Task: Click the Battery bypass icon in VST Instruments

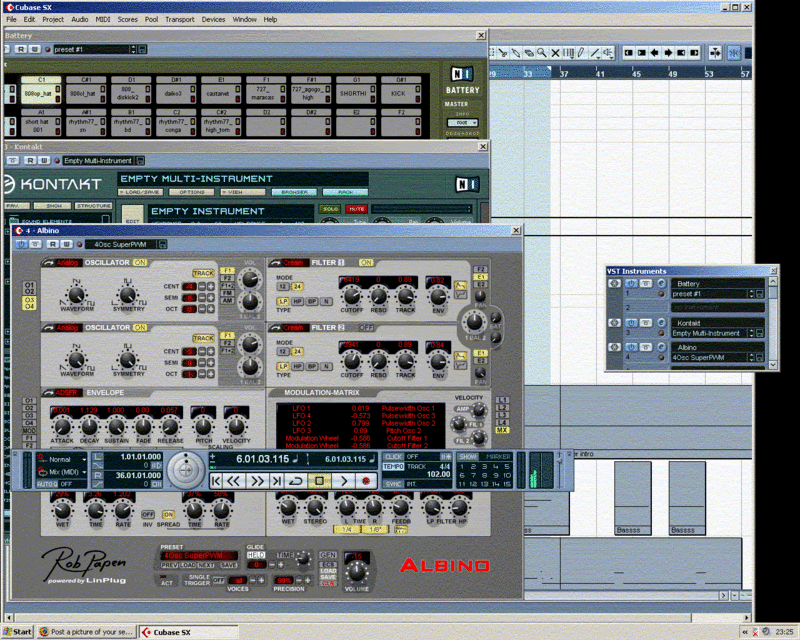Action: [646, 283]
